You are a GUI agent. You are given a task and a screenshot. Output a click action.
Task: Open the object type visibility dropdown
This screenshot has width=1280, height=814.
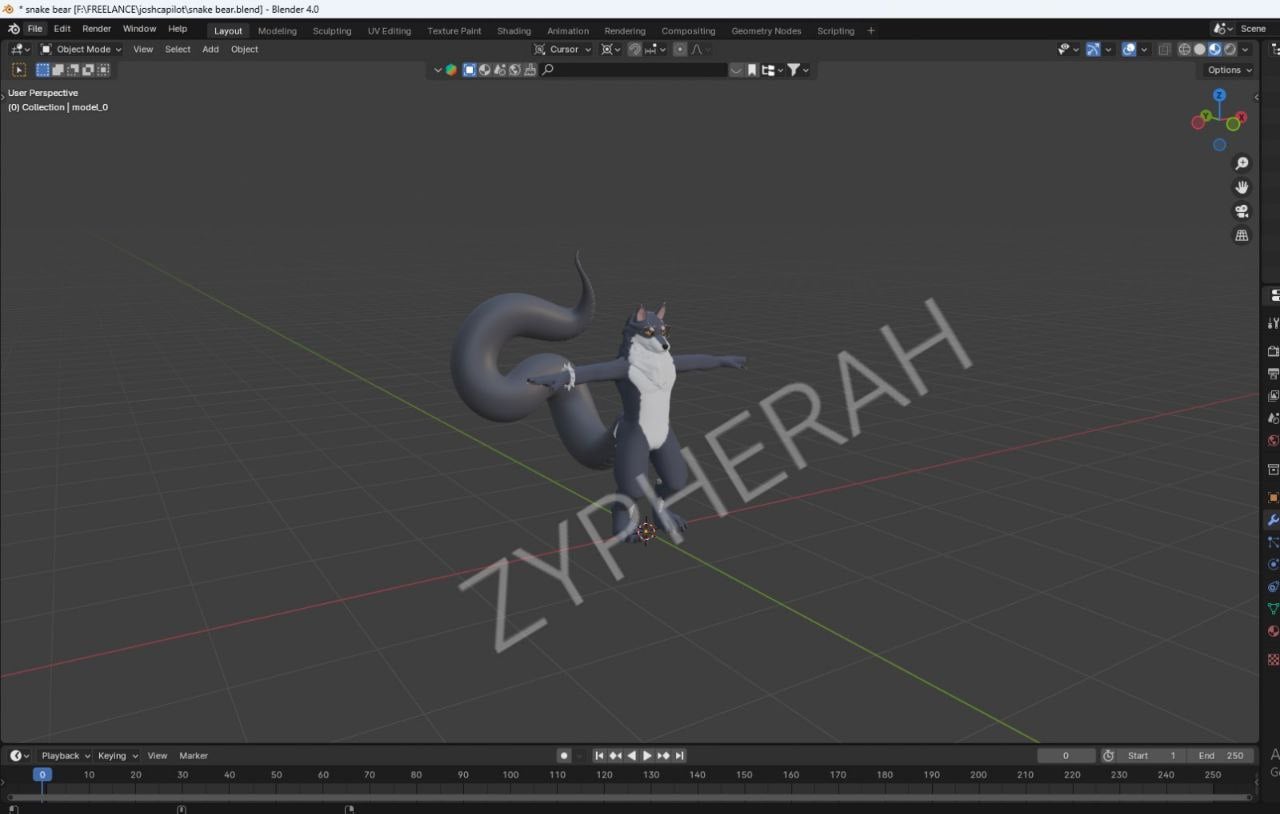[x=1068, y=49]
